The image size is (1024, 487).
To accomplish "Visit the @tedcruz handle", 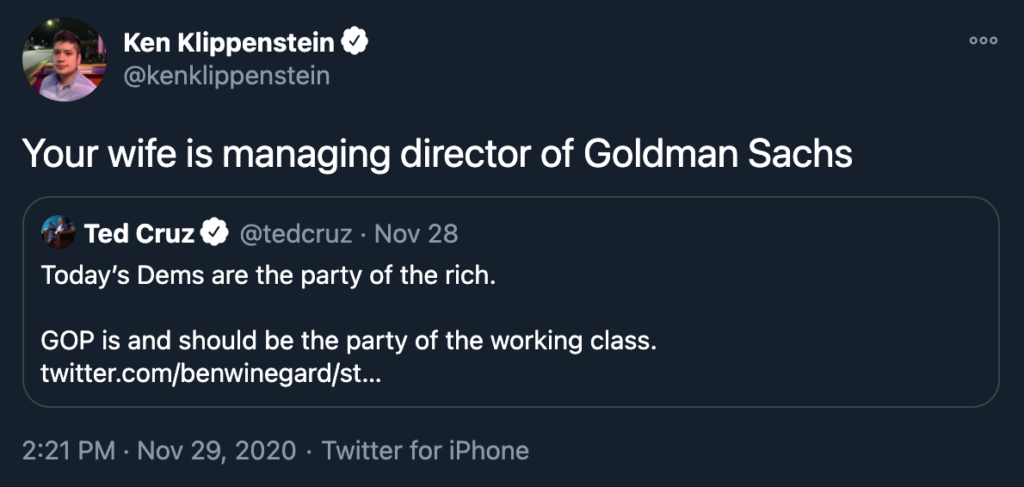I will pos(294,234).
